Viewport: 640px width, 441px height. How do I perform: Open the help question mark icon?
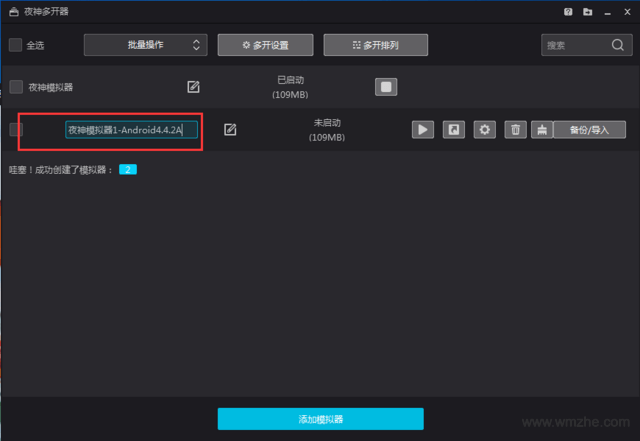tap(568, 12)
